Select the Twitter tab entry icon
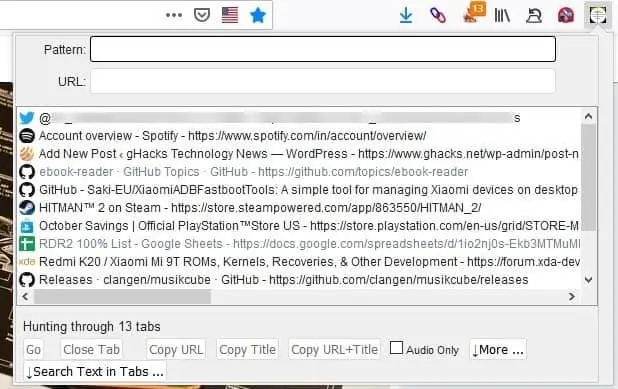Image resolution: width=618 pixels, height=389 pixels. pyautogui.click(x=27, y=117)
